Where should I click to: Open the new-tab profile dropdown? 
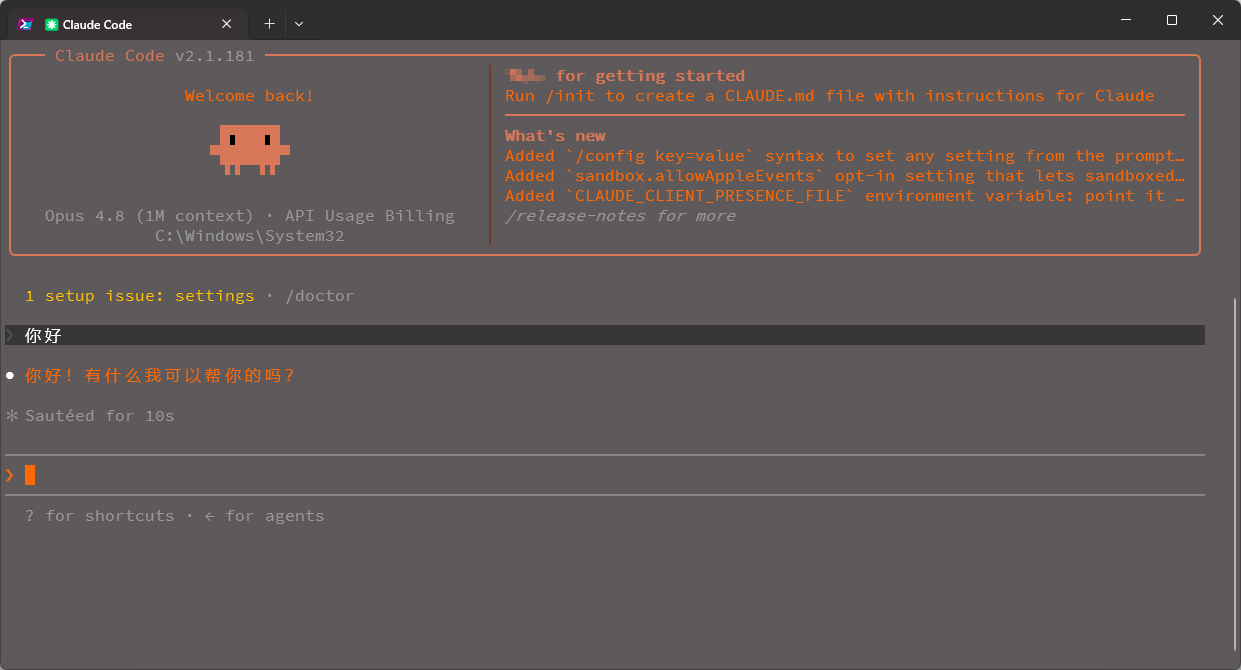point(299,23)
